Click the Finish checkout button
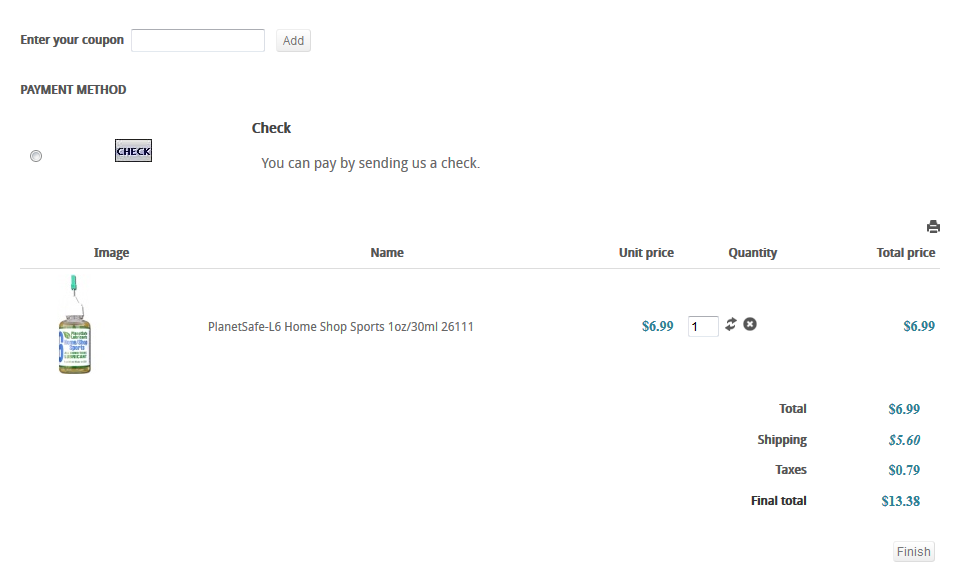The width and height of the screenshot is (955, 575). coord(914,551)
